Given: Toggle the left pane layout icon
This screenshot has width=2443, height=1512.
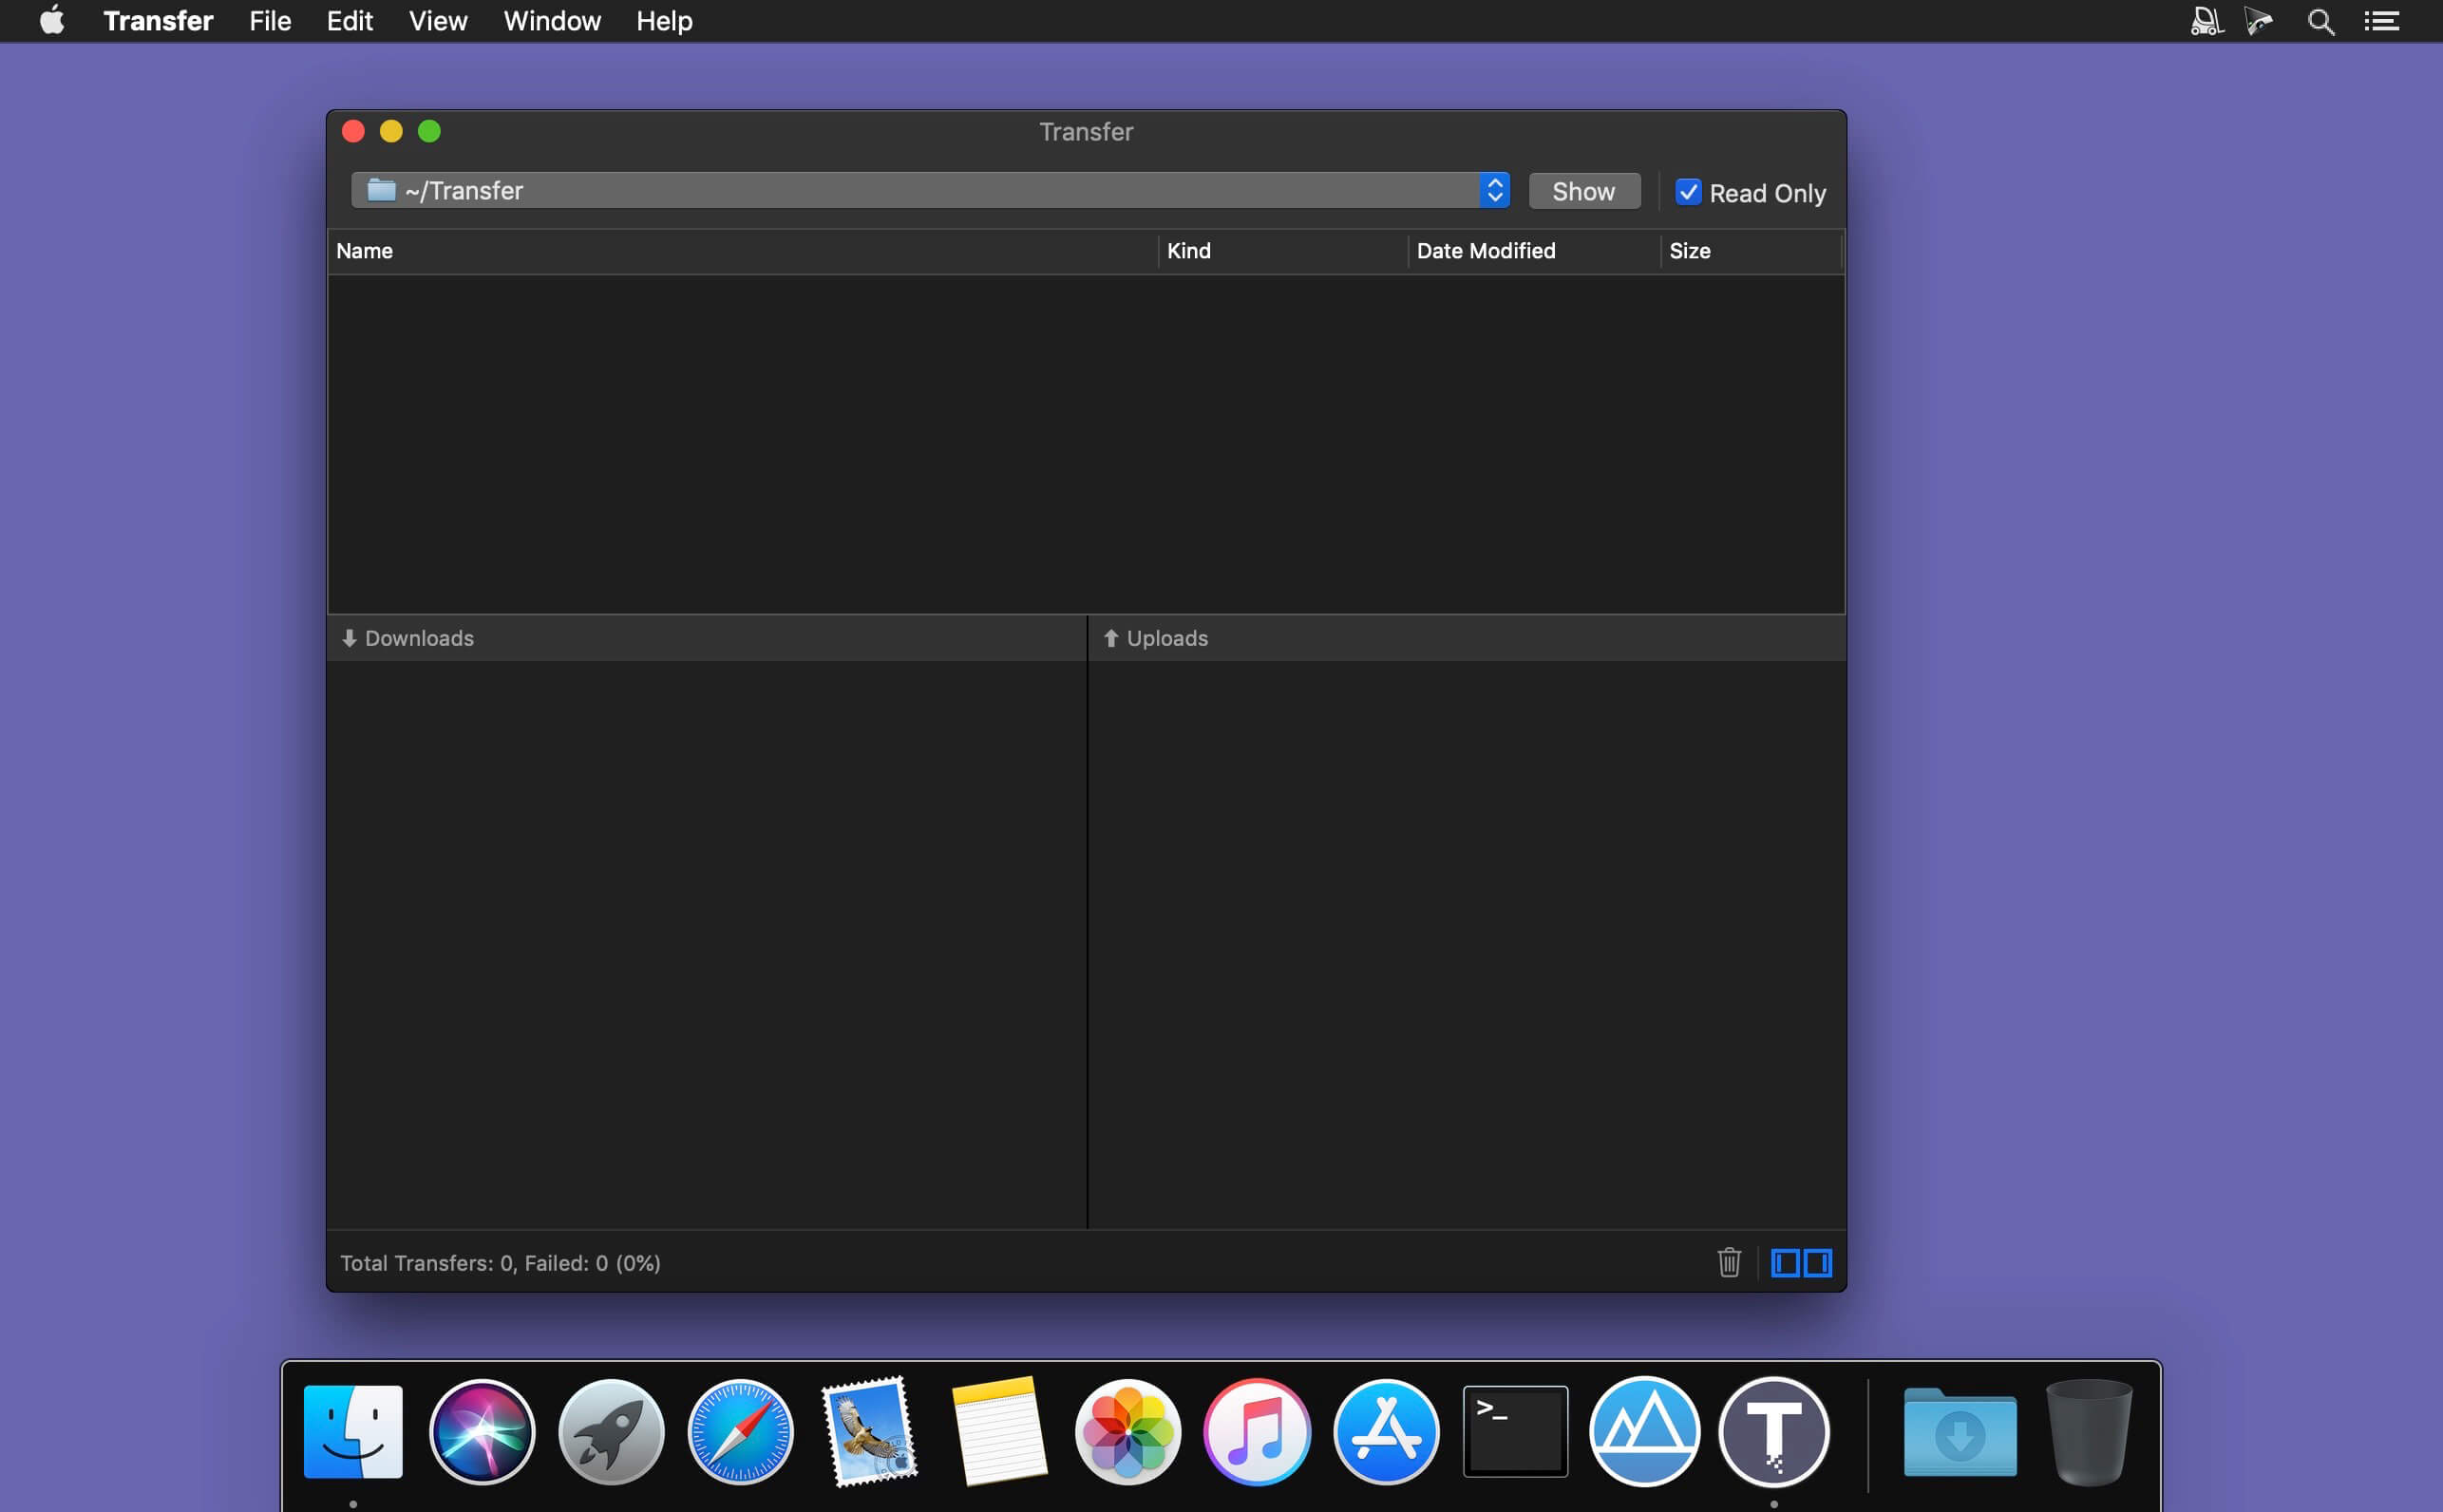Looking at the screenshot, I should tap(1785, 1263).
